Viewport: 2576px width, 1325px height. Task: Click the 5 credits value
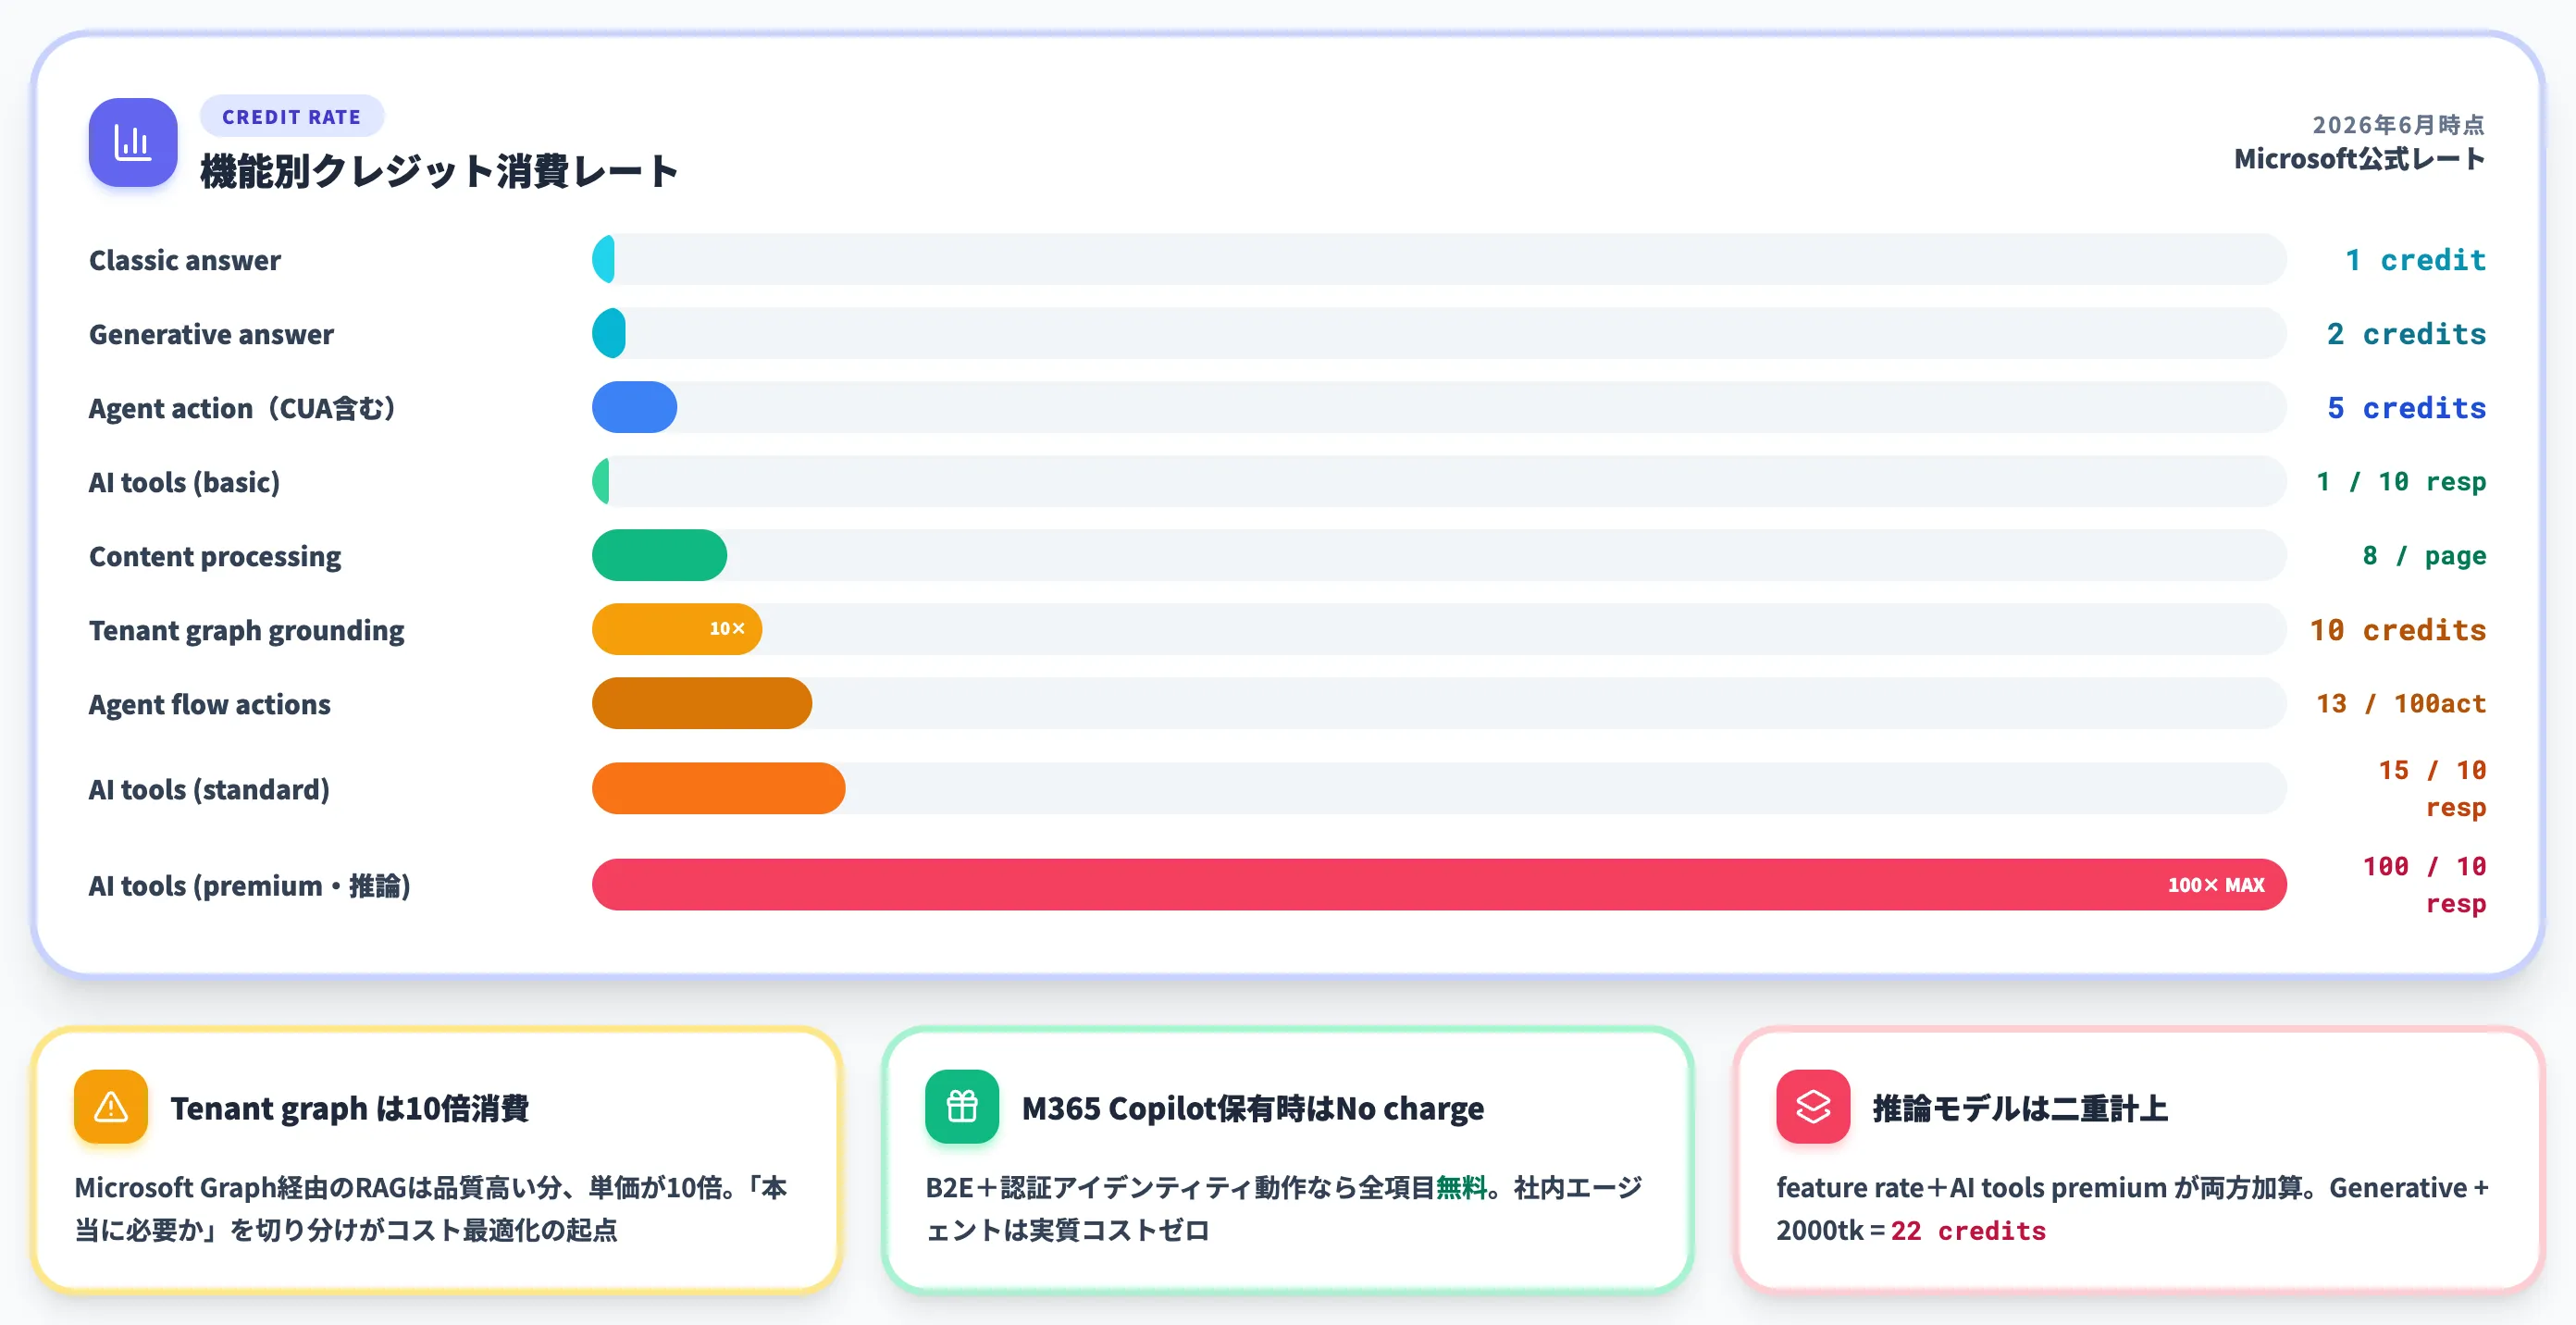point(2406,408)
